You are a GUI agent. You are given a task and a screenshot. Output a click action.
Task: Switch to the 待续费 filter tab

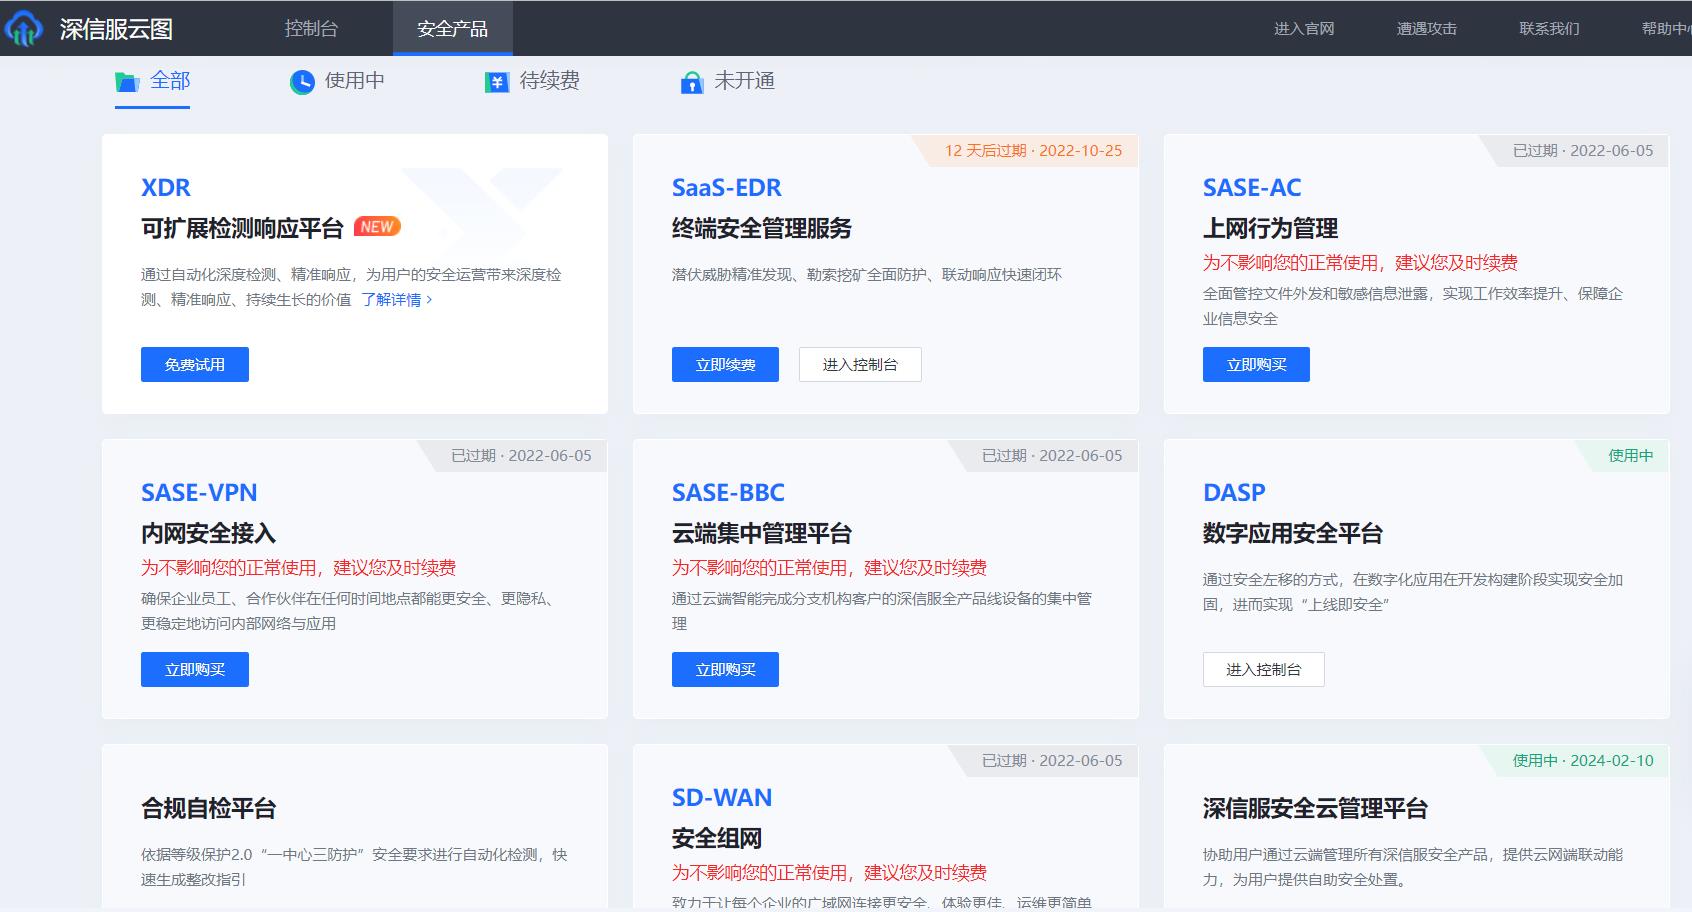pos(532,82)
